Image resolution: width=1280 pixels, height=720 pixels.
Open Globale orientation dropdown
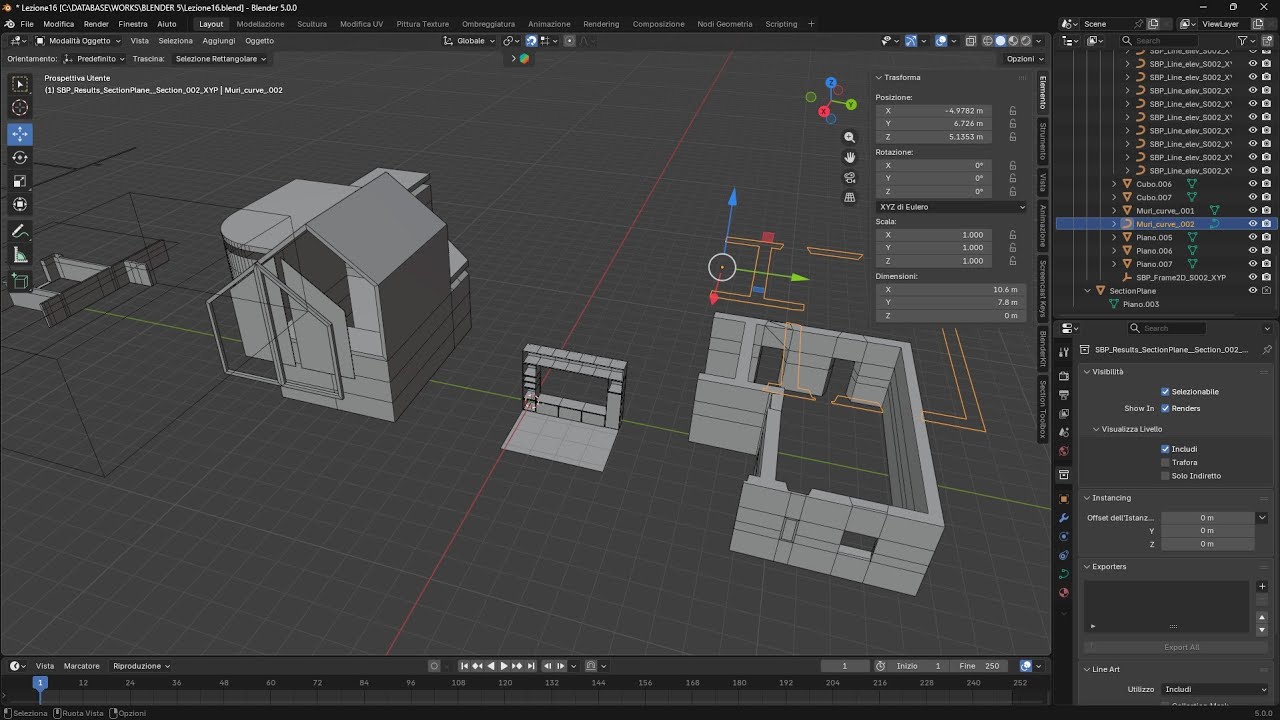(470, 41)
